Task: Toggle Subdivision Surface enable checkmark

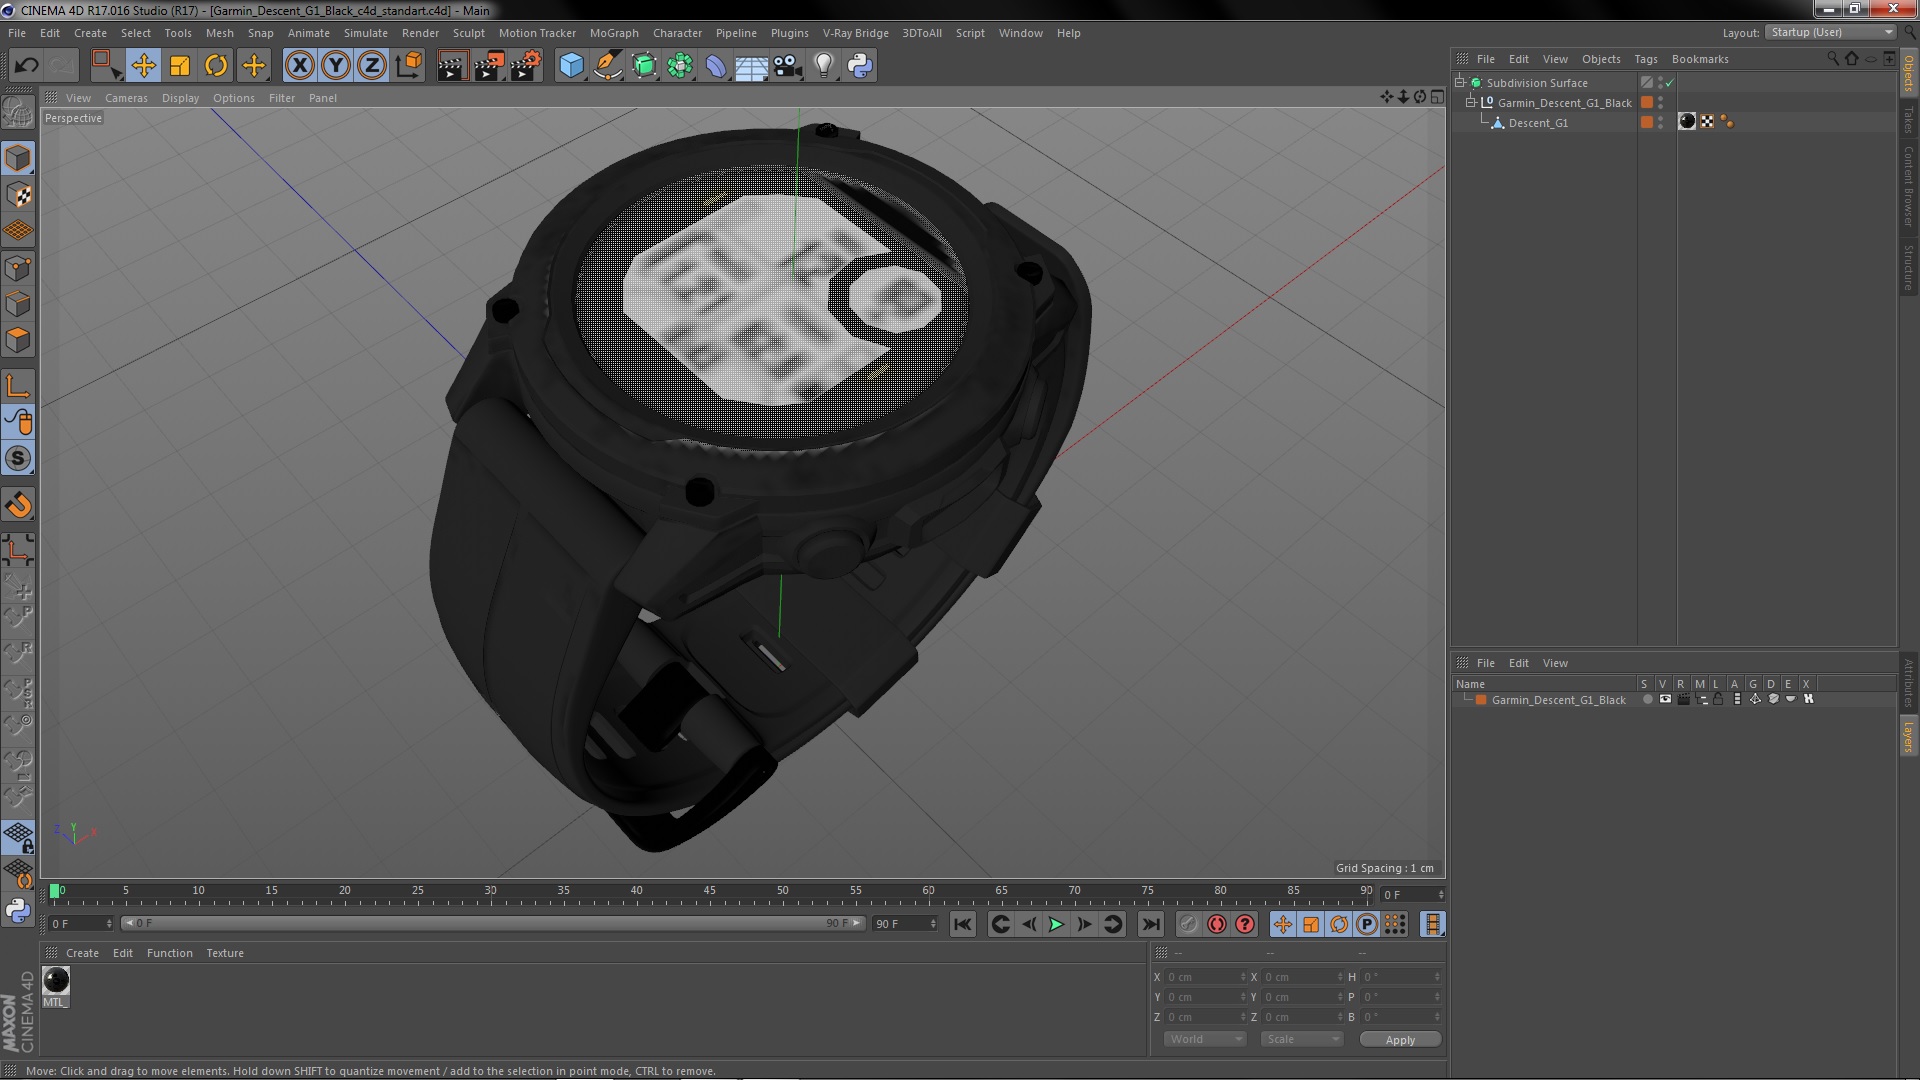Action: 1669,83
